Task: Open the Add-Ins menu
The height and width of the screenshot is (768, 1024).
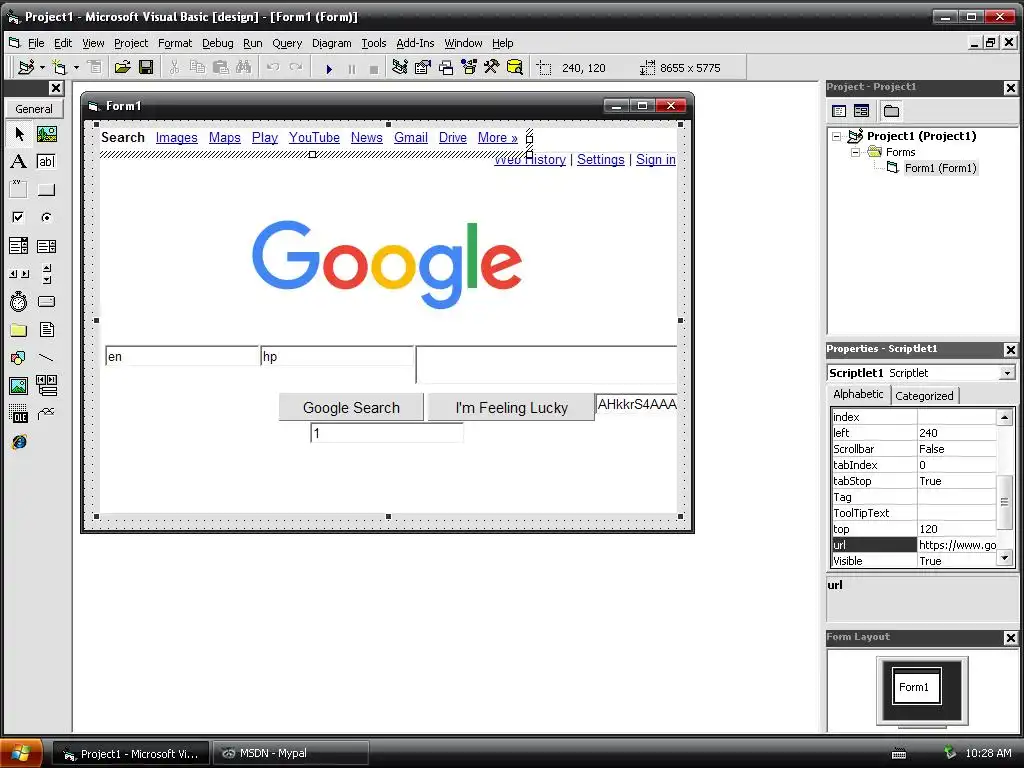Action: [x=415, y=43]
